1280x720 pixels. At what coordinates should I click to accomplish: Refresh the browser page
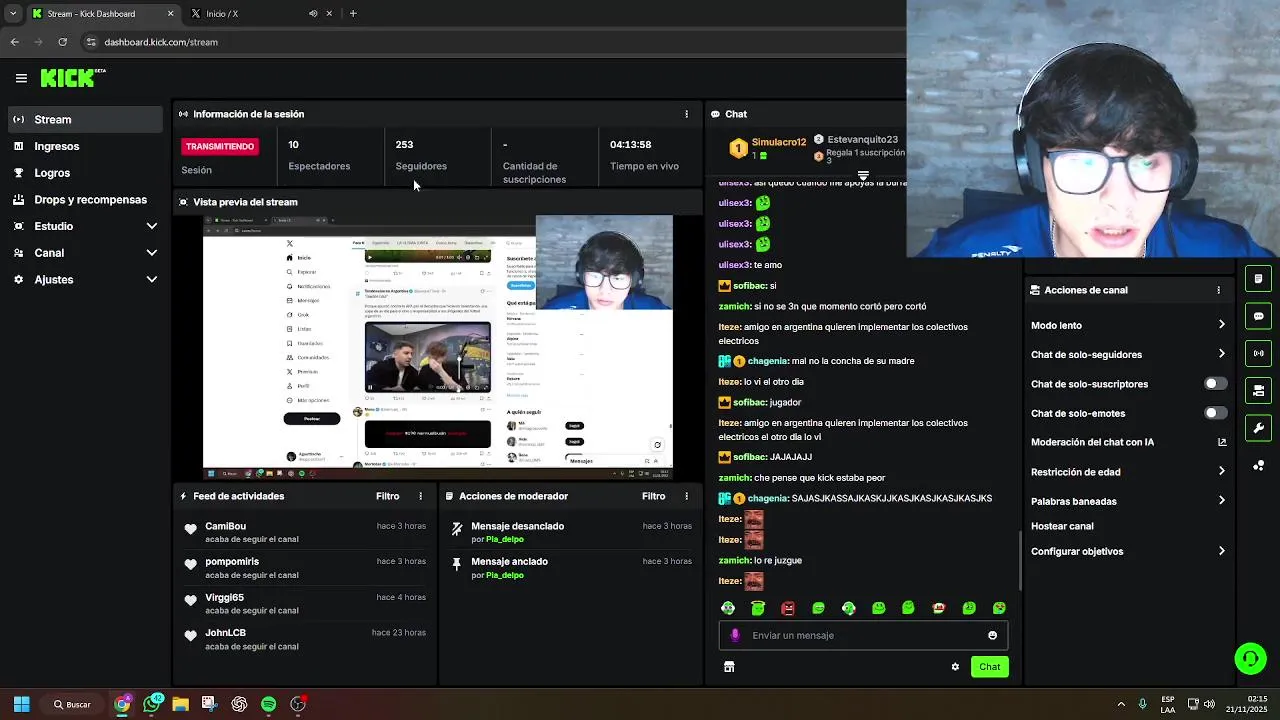click(x=62, y=42)
